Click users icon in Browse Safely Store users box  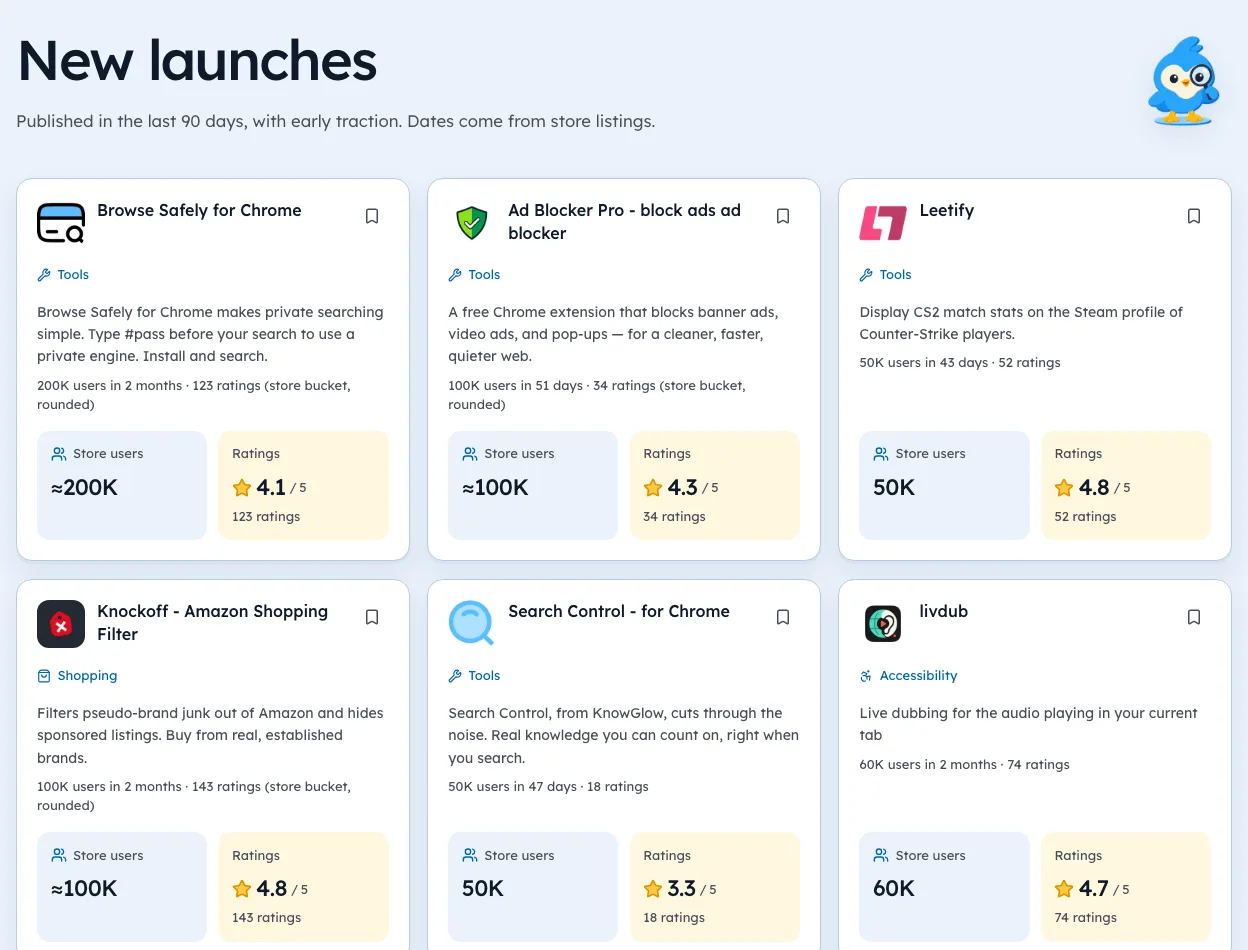tap(59, 454)
